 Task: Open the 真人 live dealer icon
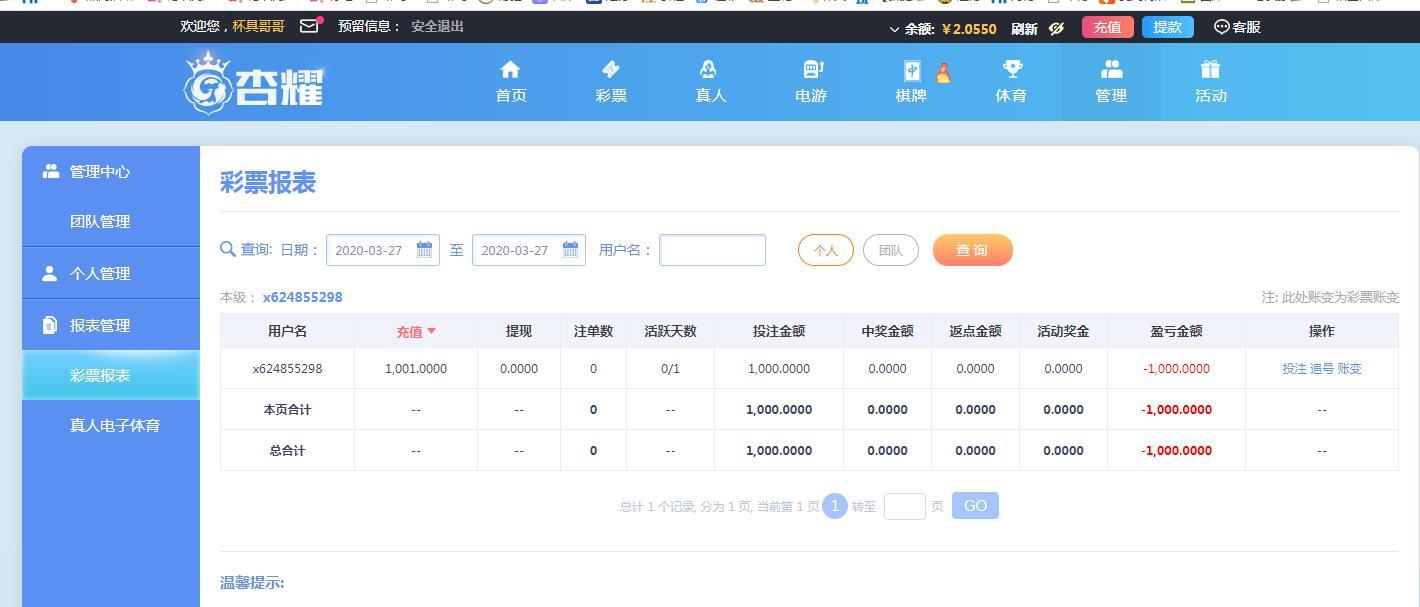pyautogui.click(x=708, y=69)
